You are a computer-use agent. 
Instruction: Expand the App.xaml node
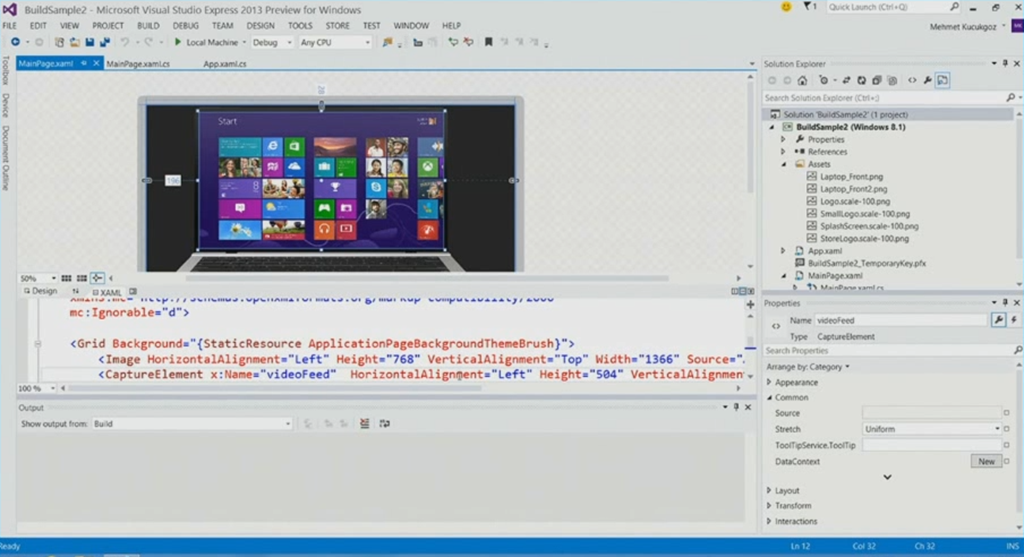click(x=783, y=251)
